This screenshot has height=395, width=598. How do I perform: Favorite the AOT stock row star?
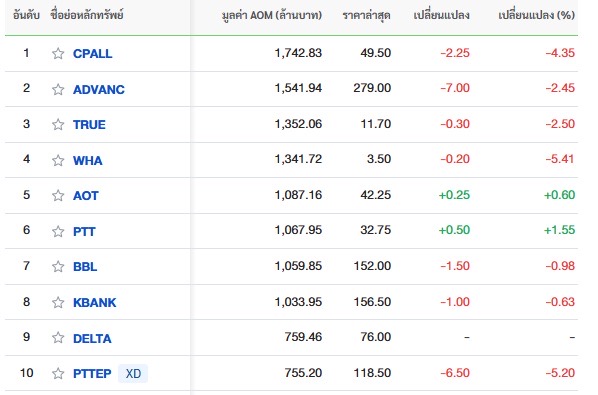[58, 195]
